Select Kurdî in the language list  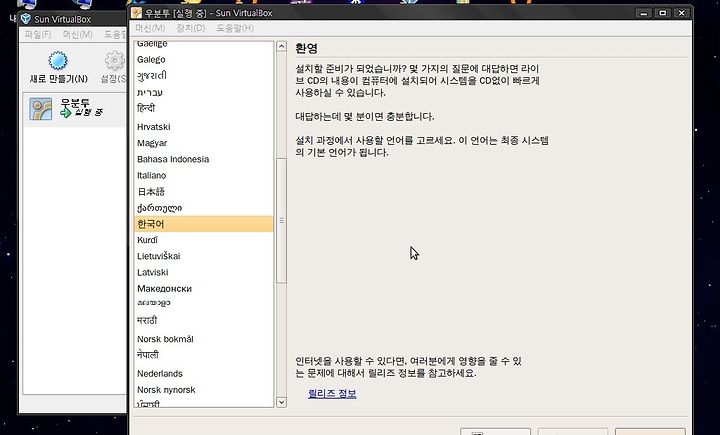(204, 240)
